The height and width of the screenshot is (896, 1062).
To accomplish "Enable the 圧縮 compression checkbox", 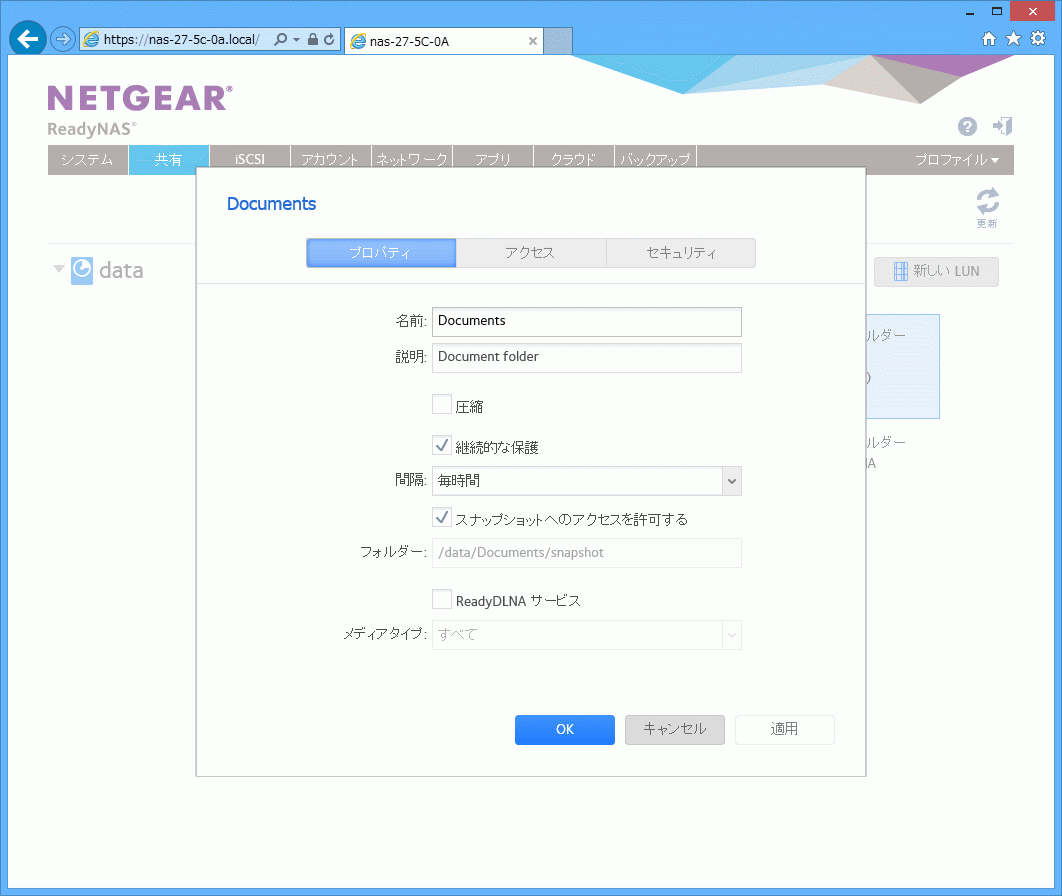I will 442,404.
